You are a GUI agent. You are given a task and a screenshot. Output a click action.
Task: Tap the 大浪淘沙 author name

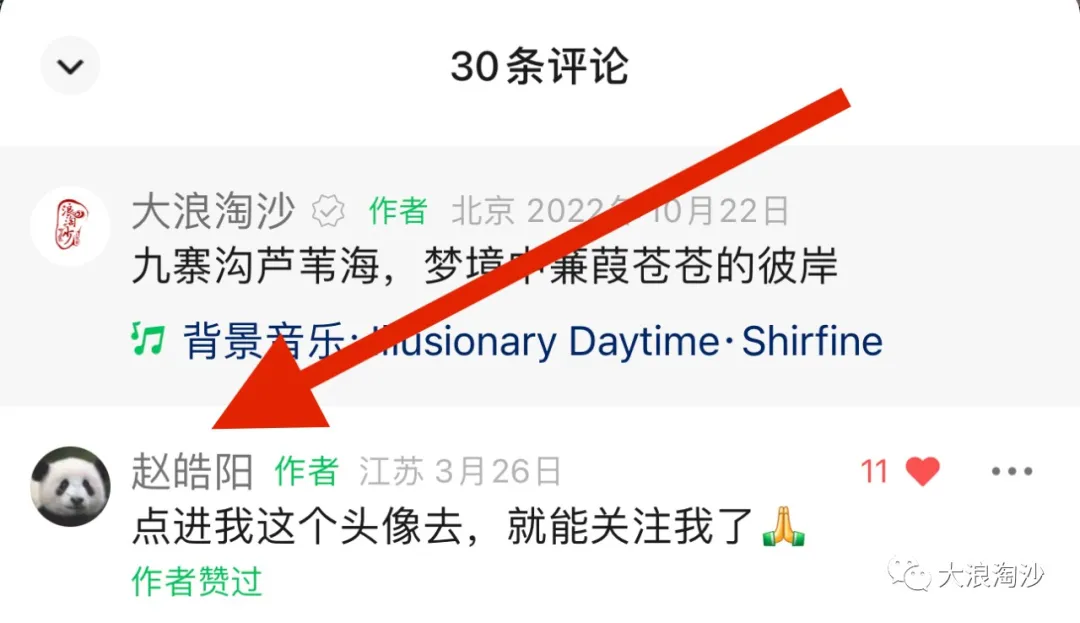point(213,211)
